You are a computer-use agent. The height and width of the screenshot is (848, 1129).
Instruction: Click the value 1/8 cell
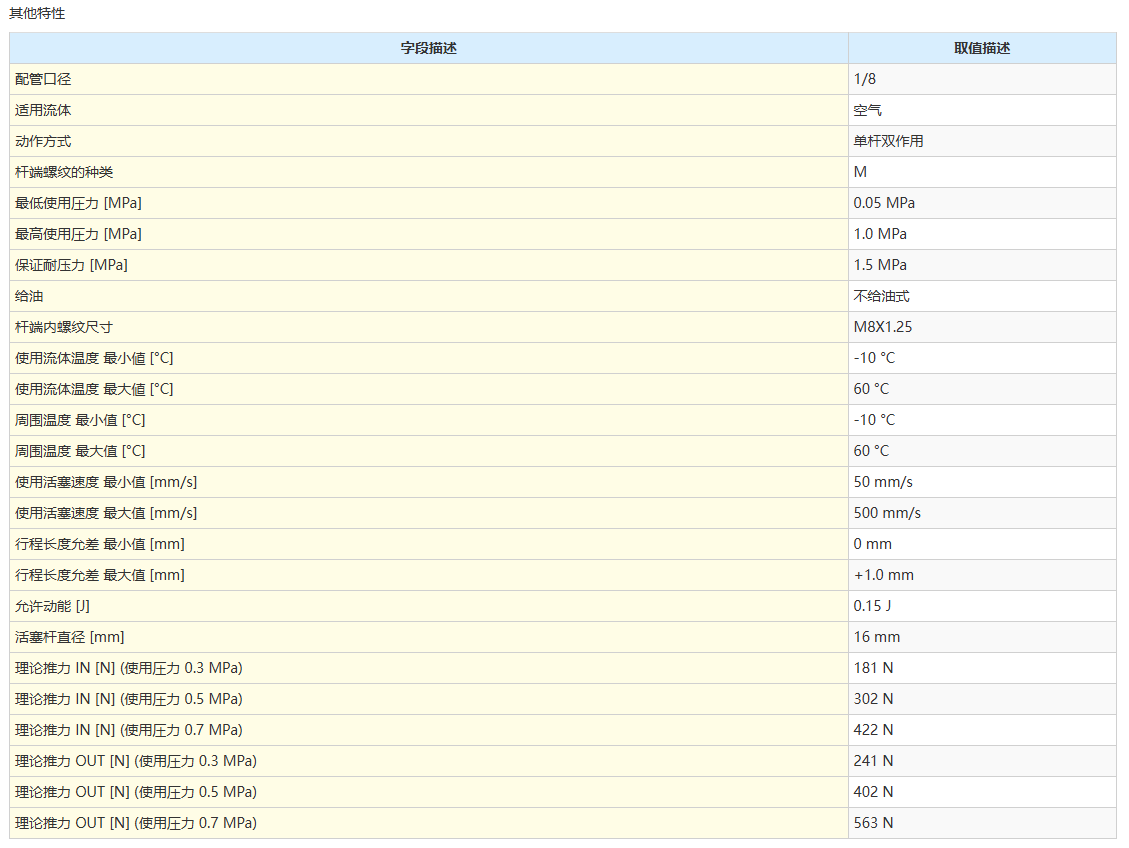click(865, 79)
